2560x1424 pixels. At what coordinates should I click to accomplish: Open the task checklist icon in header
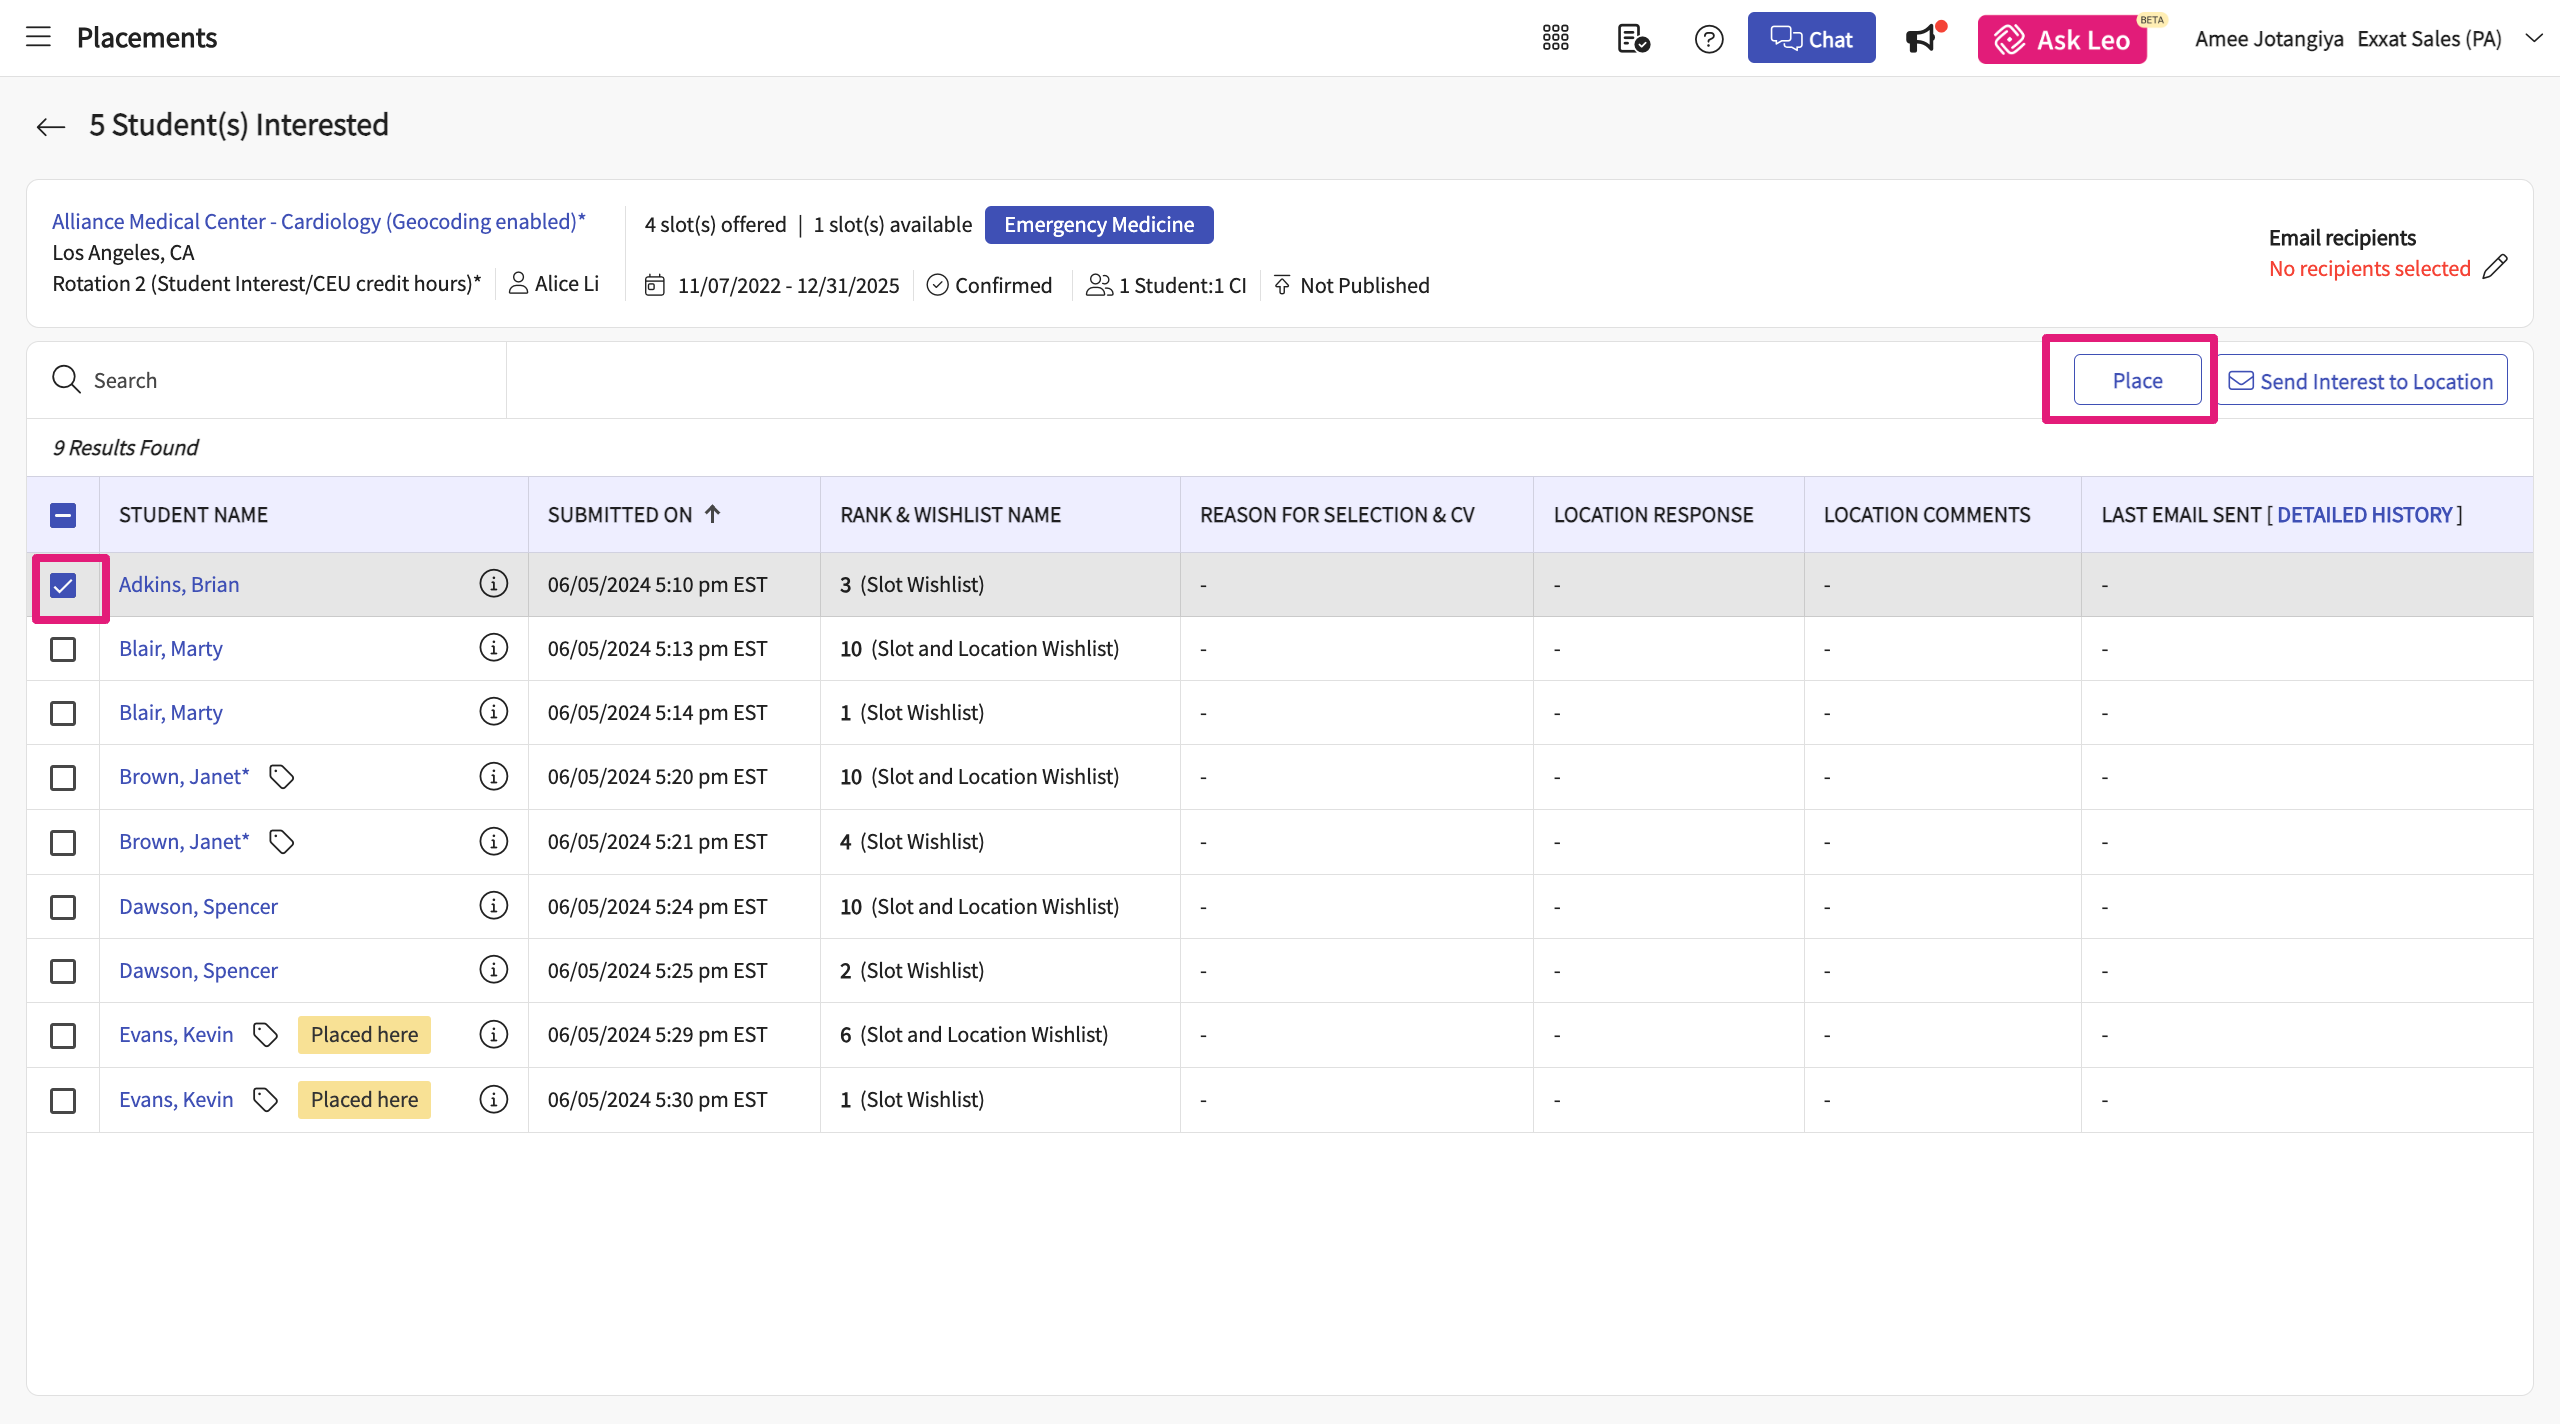[1632, 39]
